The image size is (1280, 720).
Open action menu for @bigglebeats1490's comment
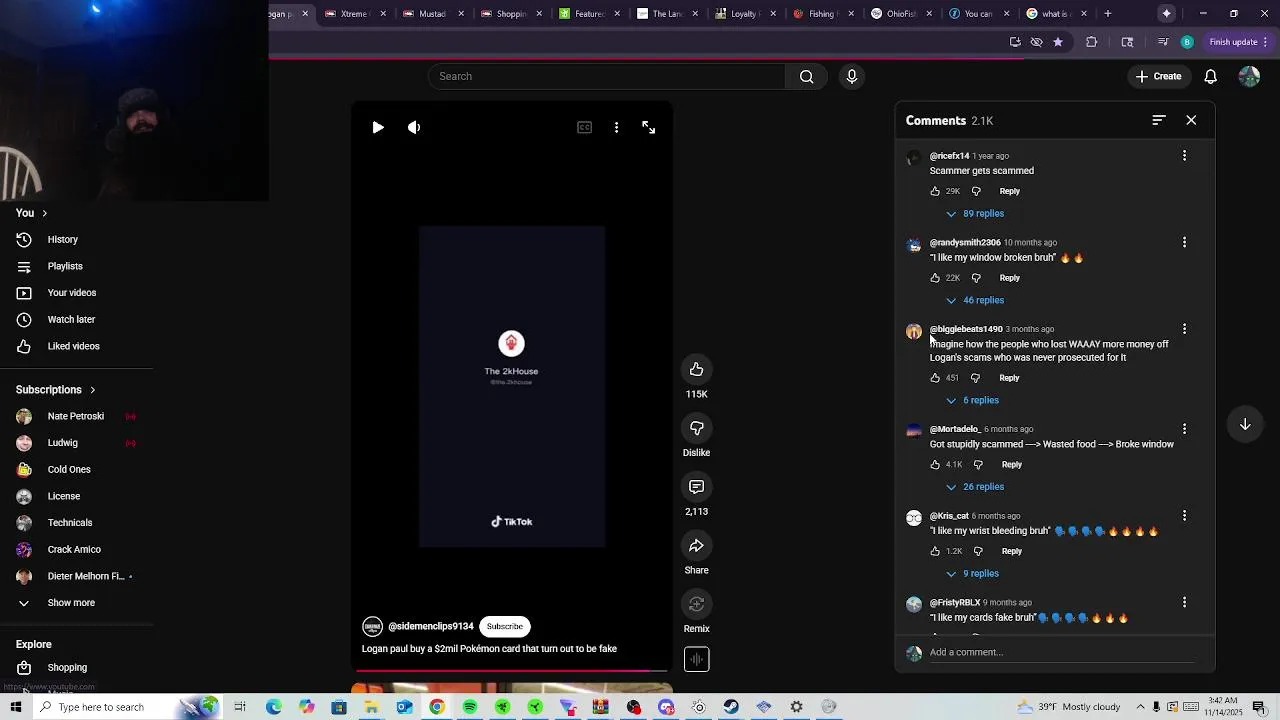point(1184,329)
